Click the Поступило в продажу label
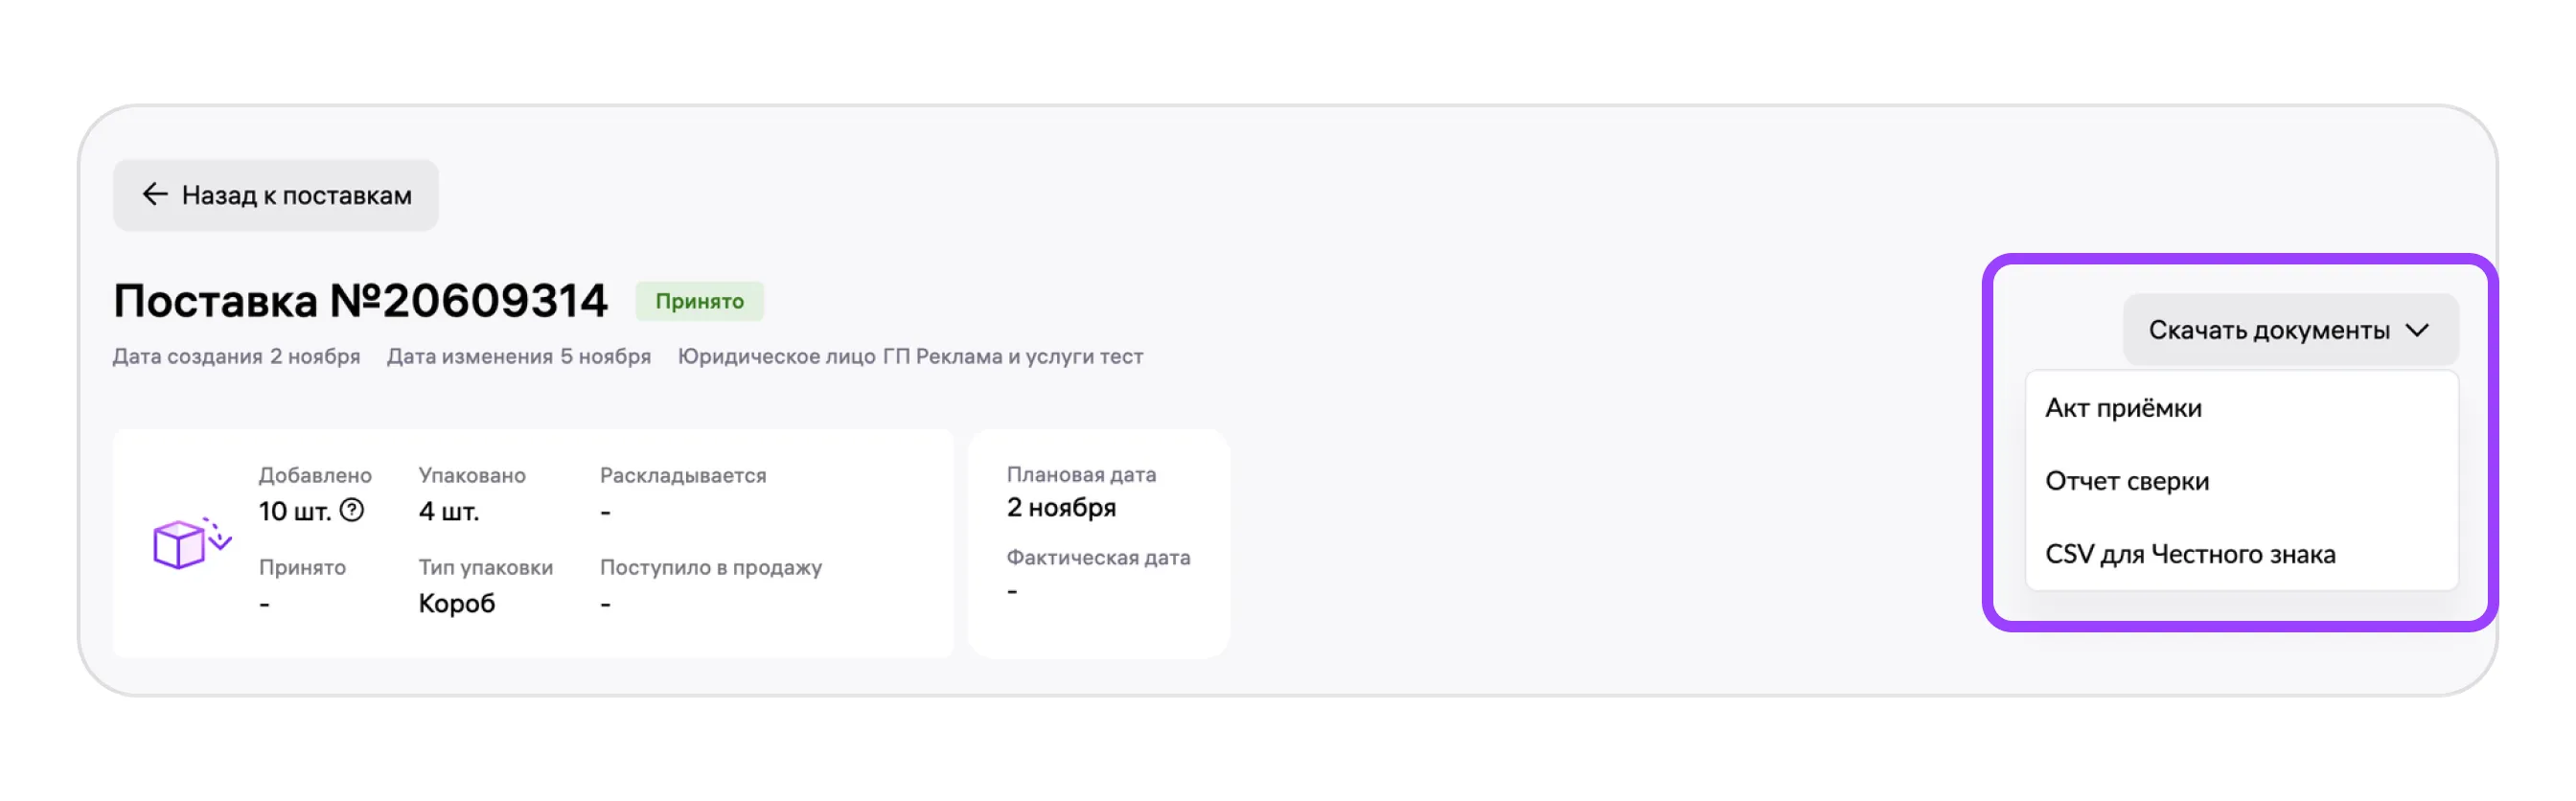The width and height of the screenshot is (2576, 801). [710, 568]
